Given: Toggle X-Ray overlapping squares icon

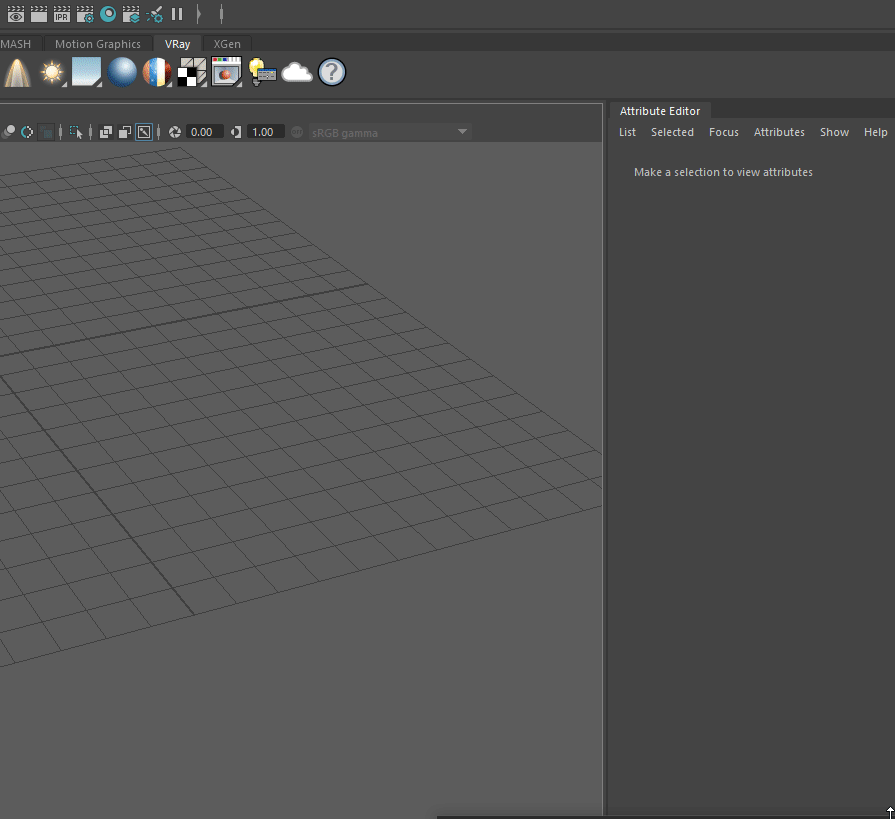Looking at the screenshot, I should (x=106, y=132).
